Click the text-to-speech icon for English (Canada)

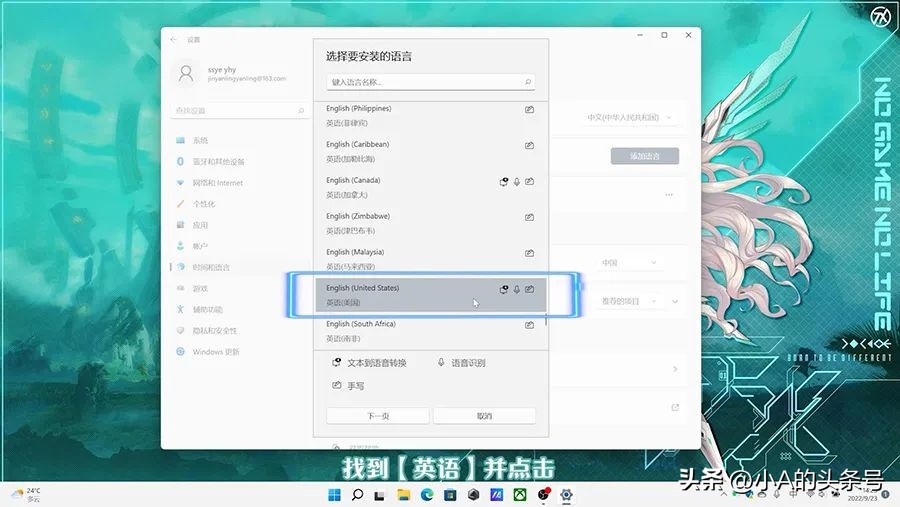(x=503, y=181)
